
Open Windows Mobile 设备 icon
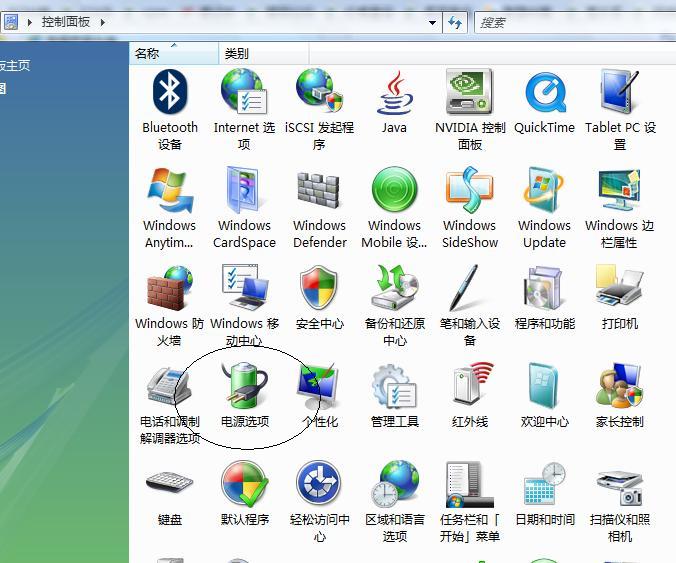pyautogui.click(x=394, y=190)
